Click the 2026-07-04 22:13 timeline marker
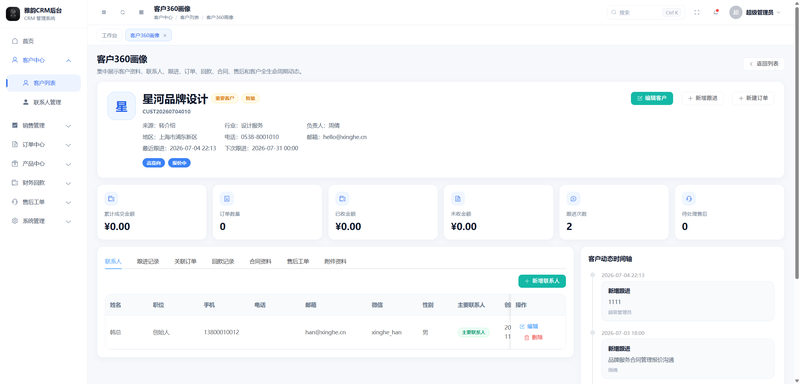 (592, 275)
